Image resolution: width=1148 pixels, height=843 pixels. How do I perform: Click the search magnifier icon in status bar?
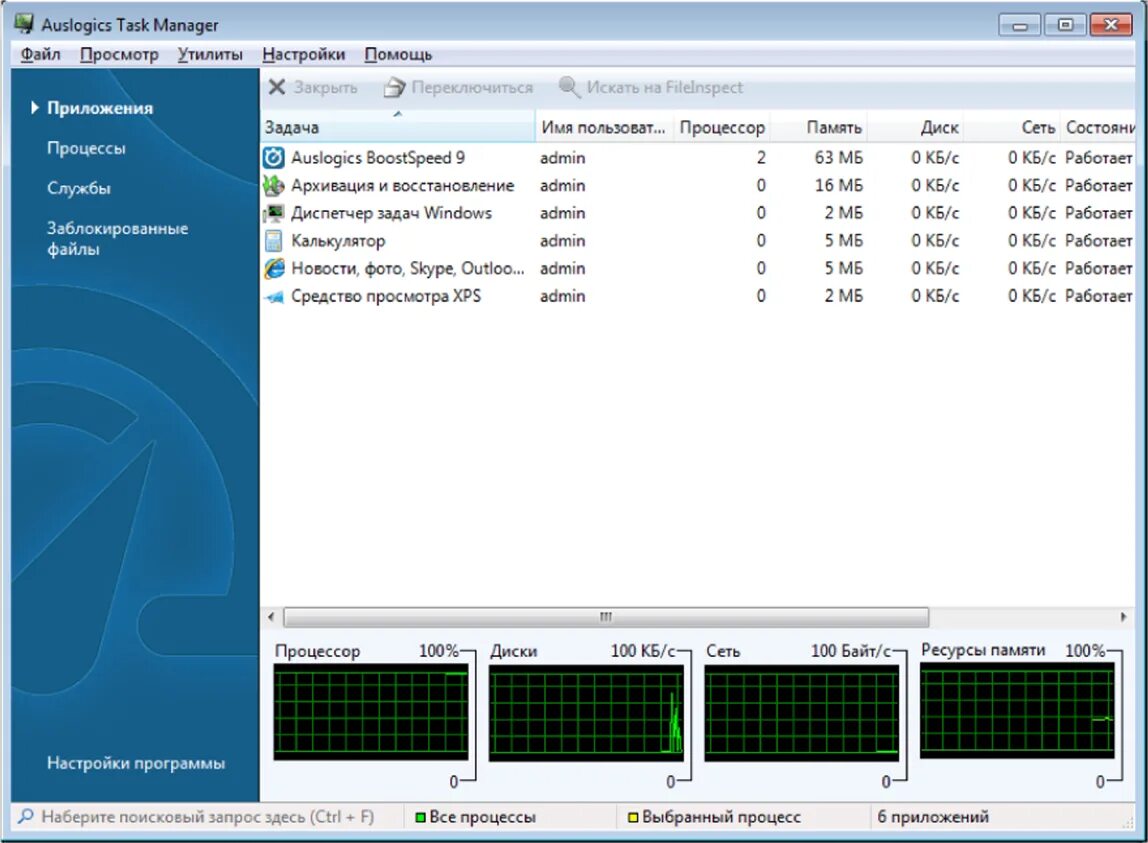pyautogui.click(x=26, y=816)
